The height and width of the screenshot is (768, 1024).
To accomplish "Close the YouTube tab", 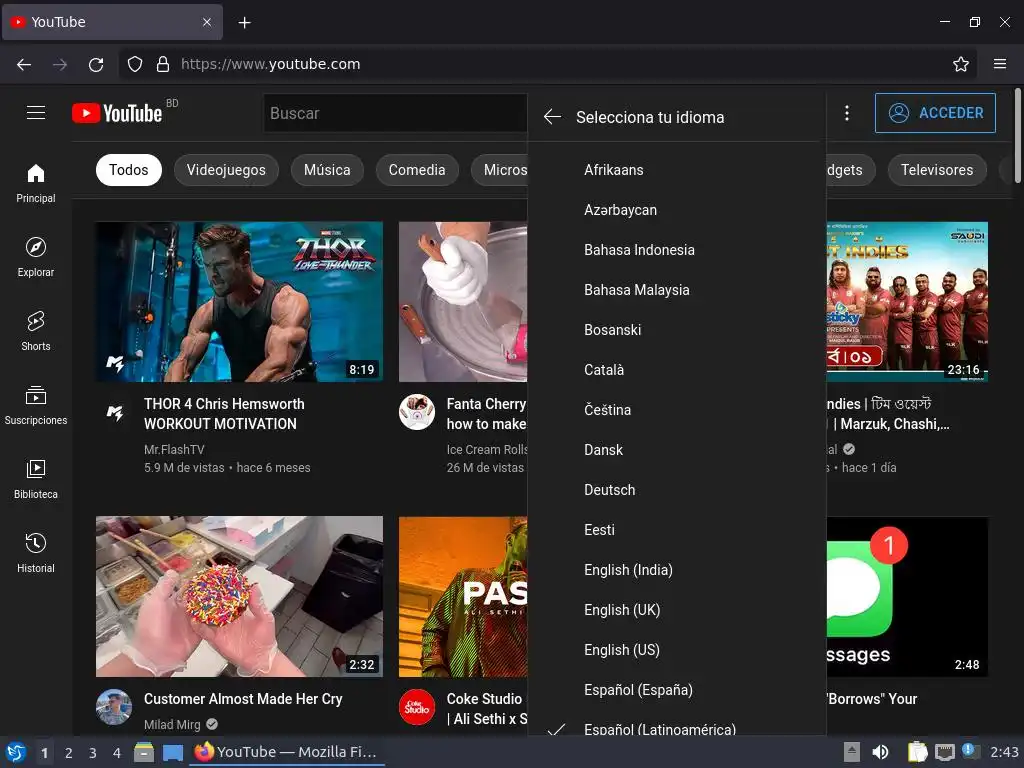I will [x=206, y=22].
